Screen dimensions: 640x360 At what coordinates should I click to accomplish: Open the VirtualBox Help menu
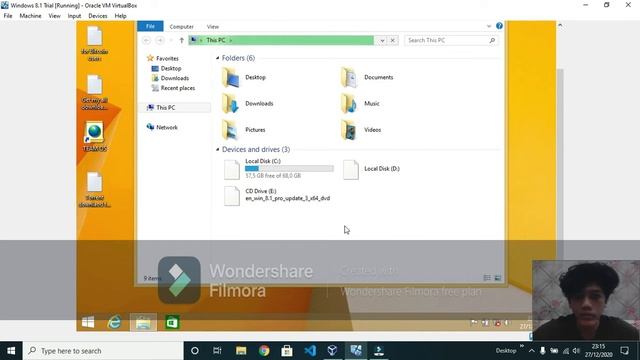point(120,16)
